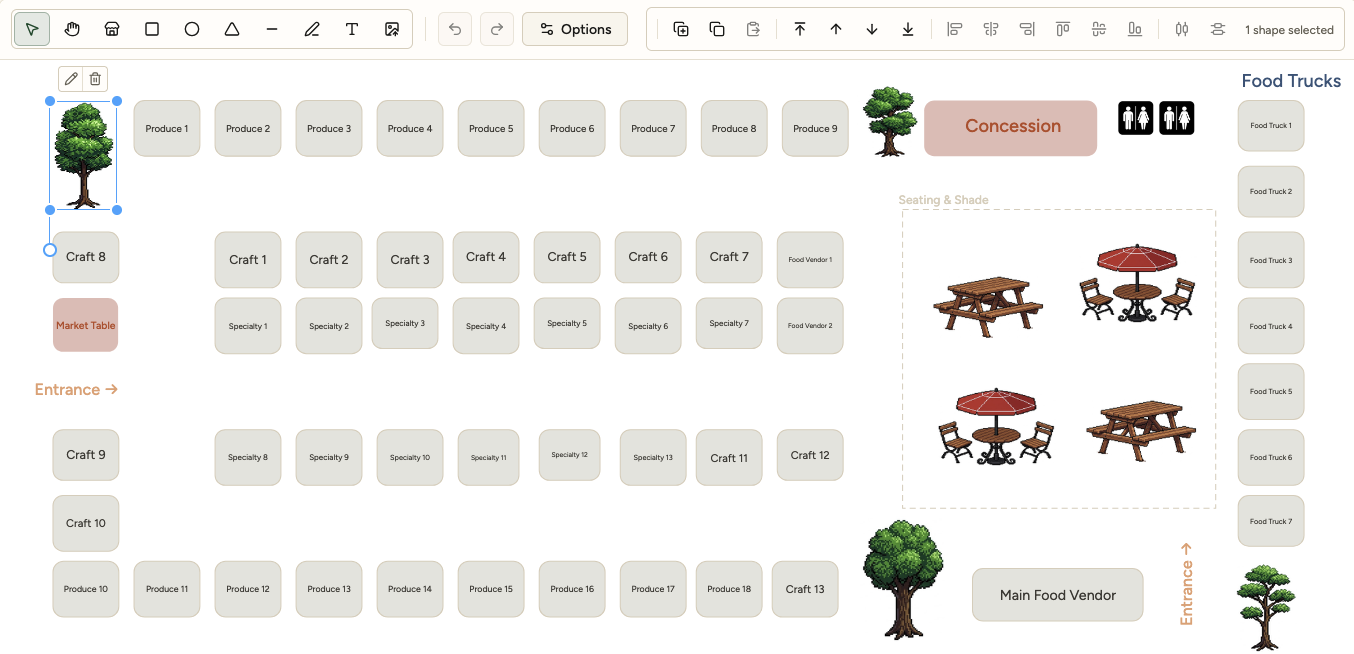Click the '1 shape selected' status text

pos(1289,30)
